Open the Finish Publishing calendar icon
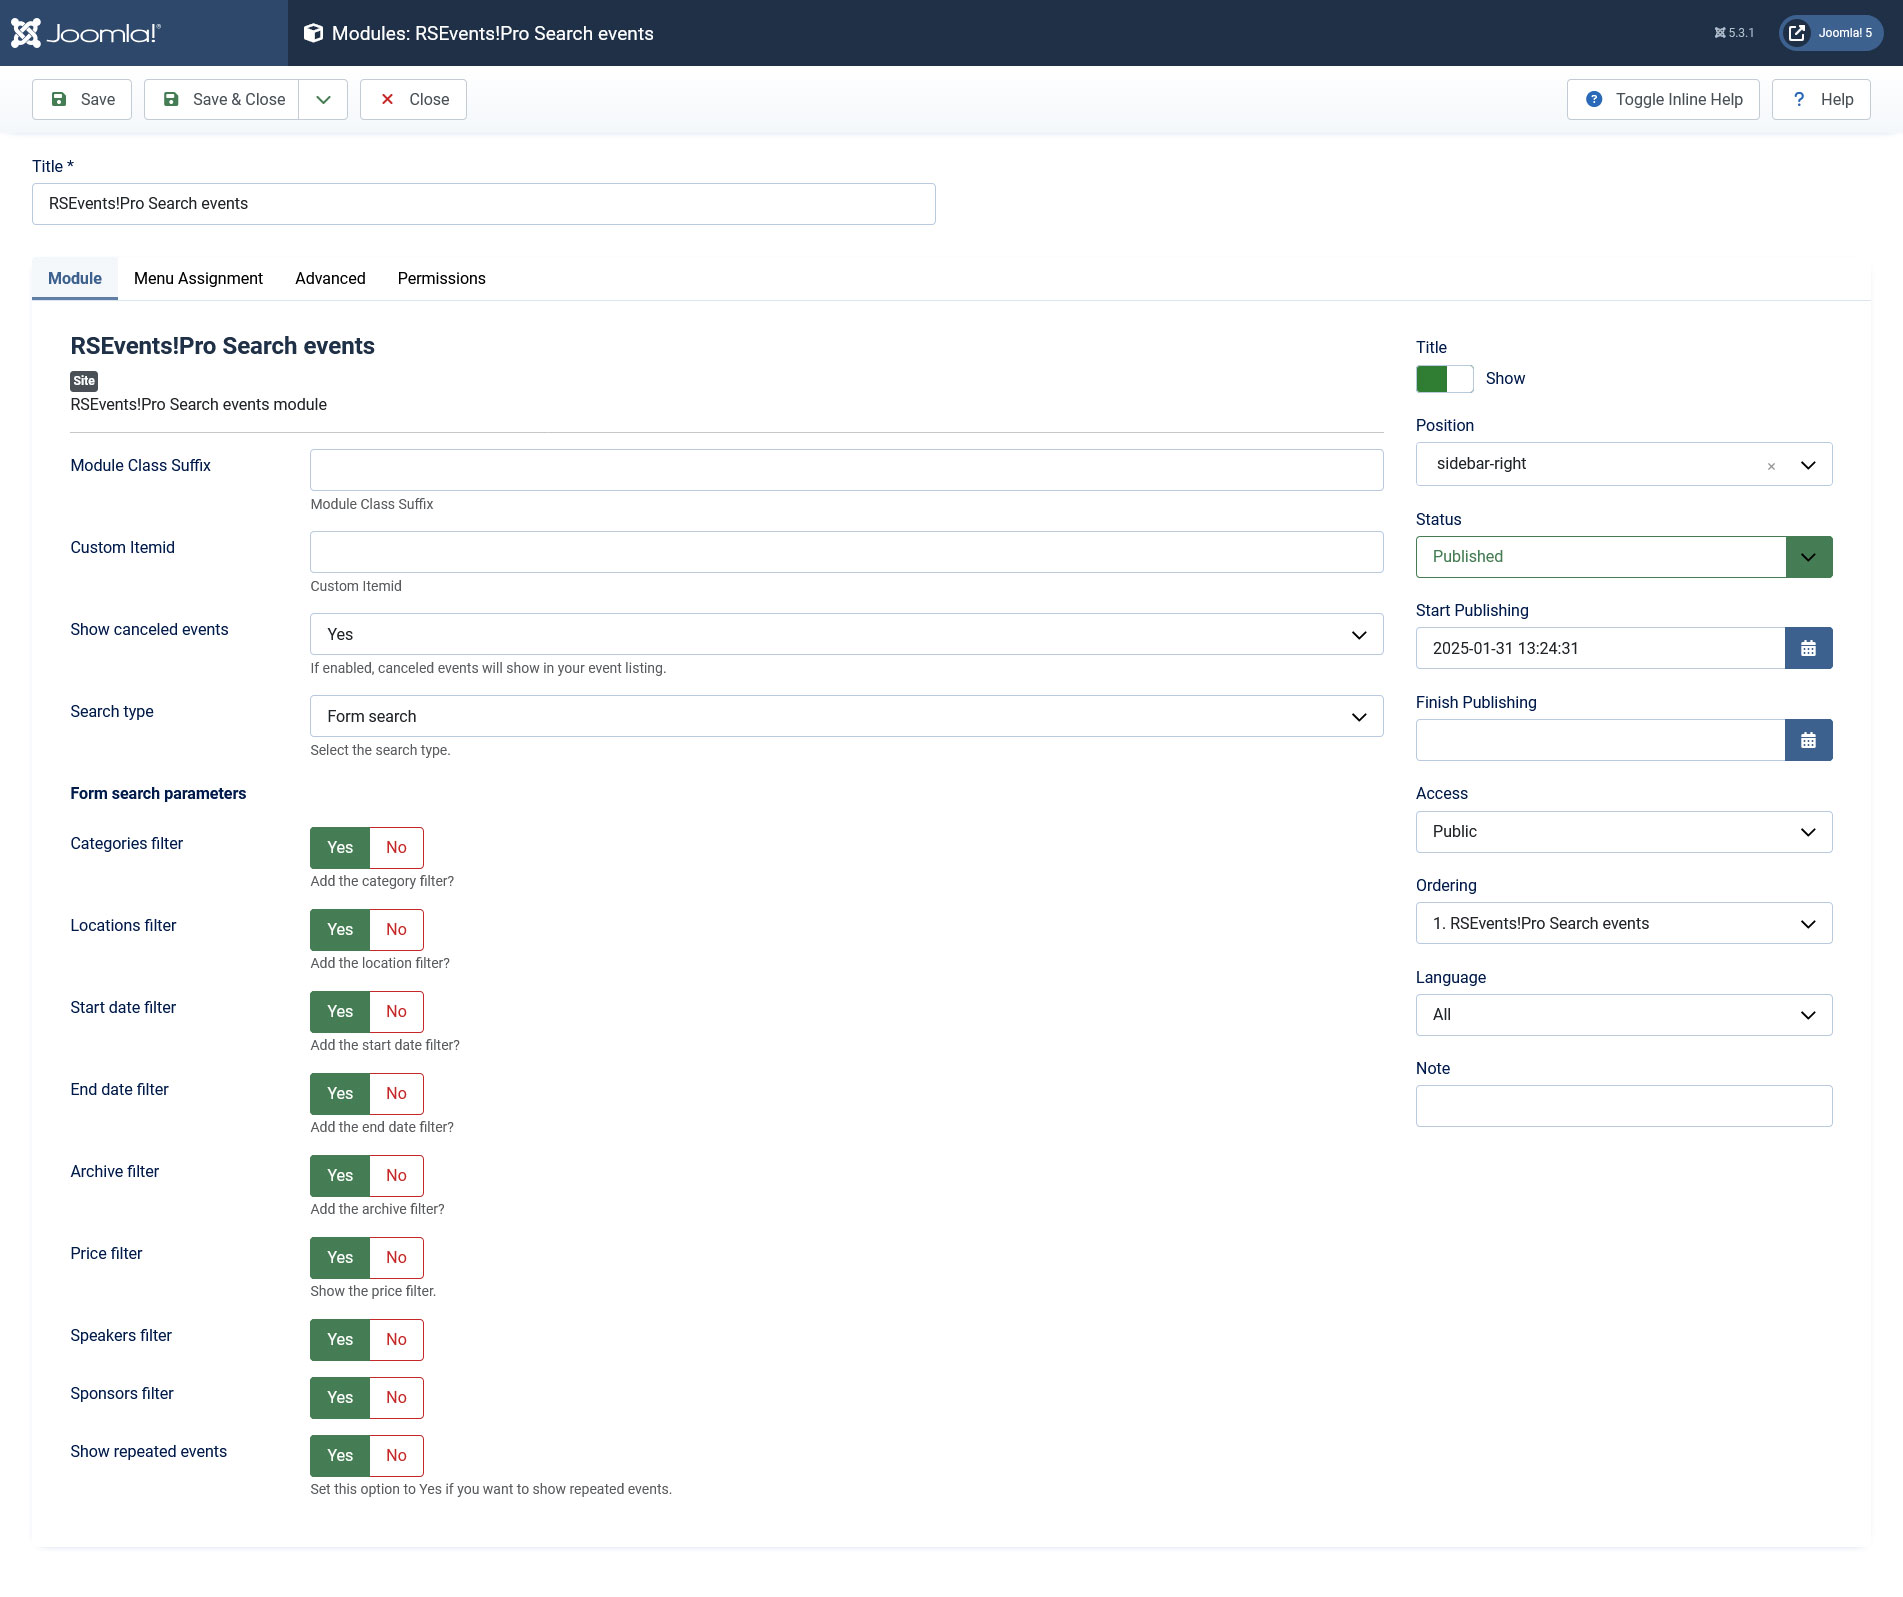Image resolution: width=1903 pixels, height=1597 pixels. [x=1808, y=740]
